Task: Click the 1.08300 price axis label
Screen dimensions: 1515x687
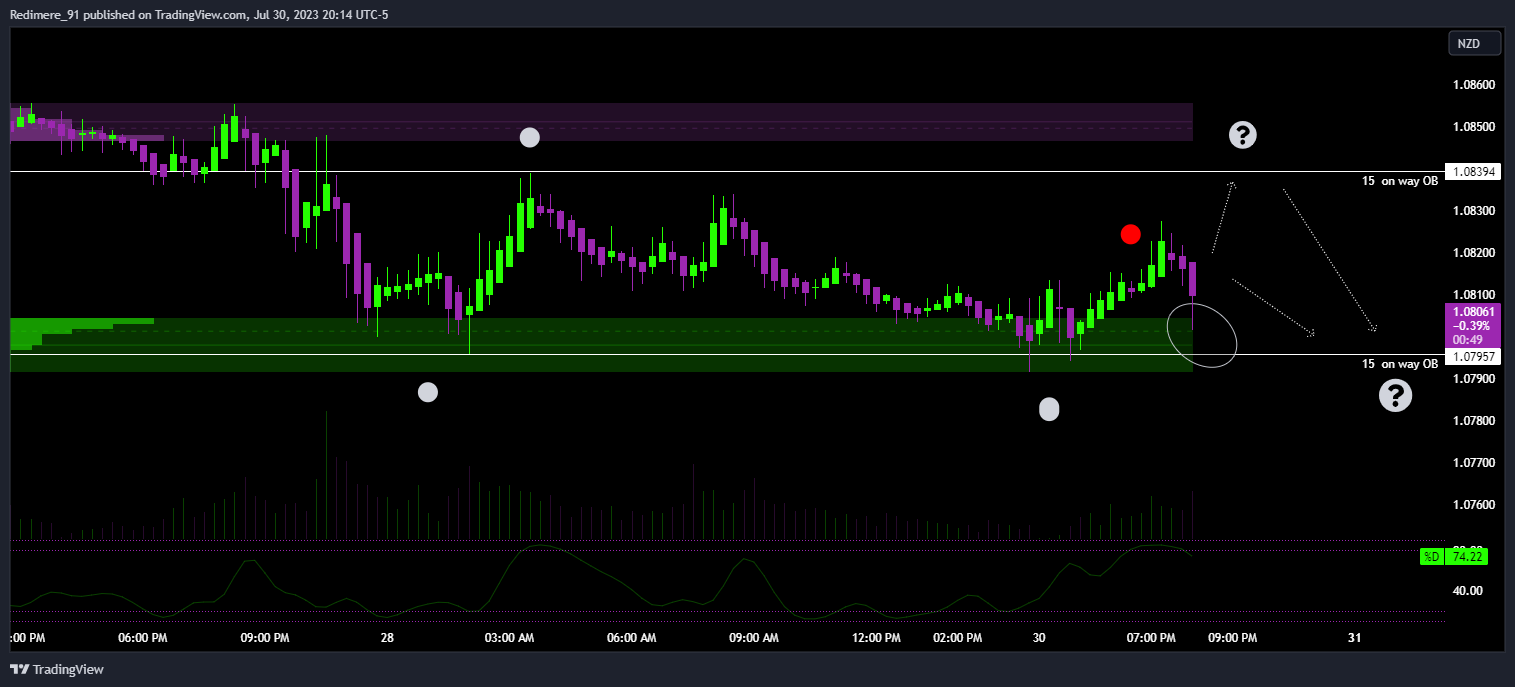Action: pyautogui.click(x=1474, y=211)
